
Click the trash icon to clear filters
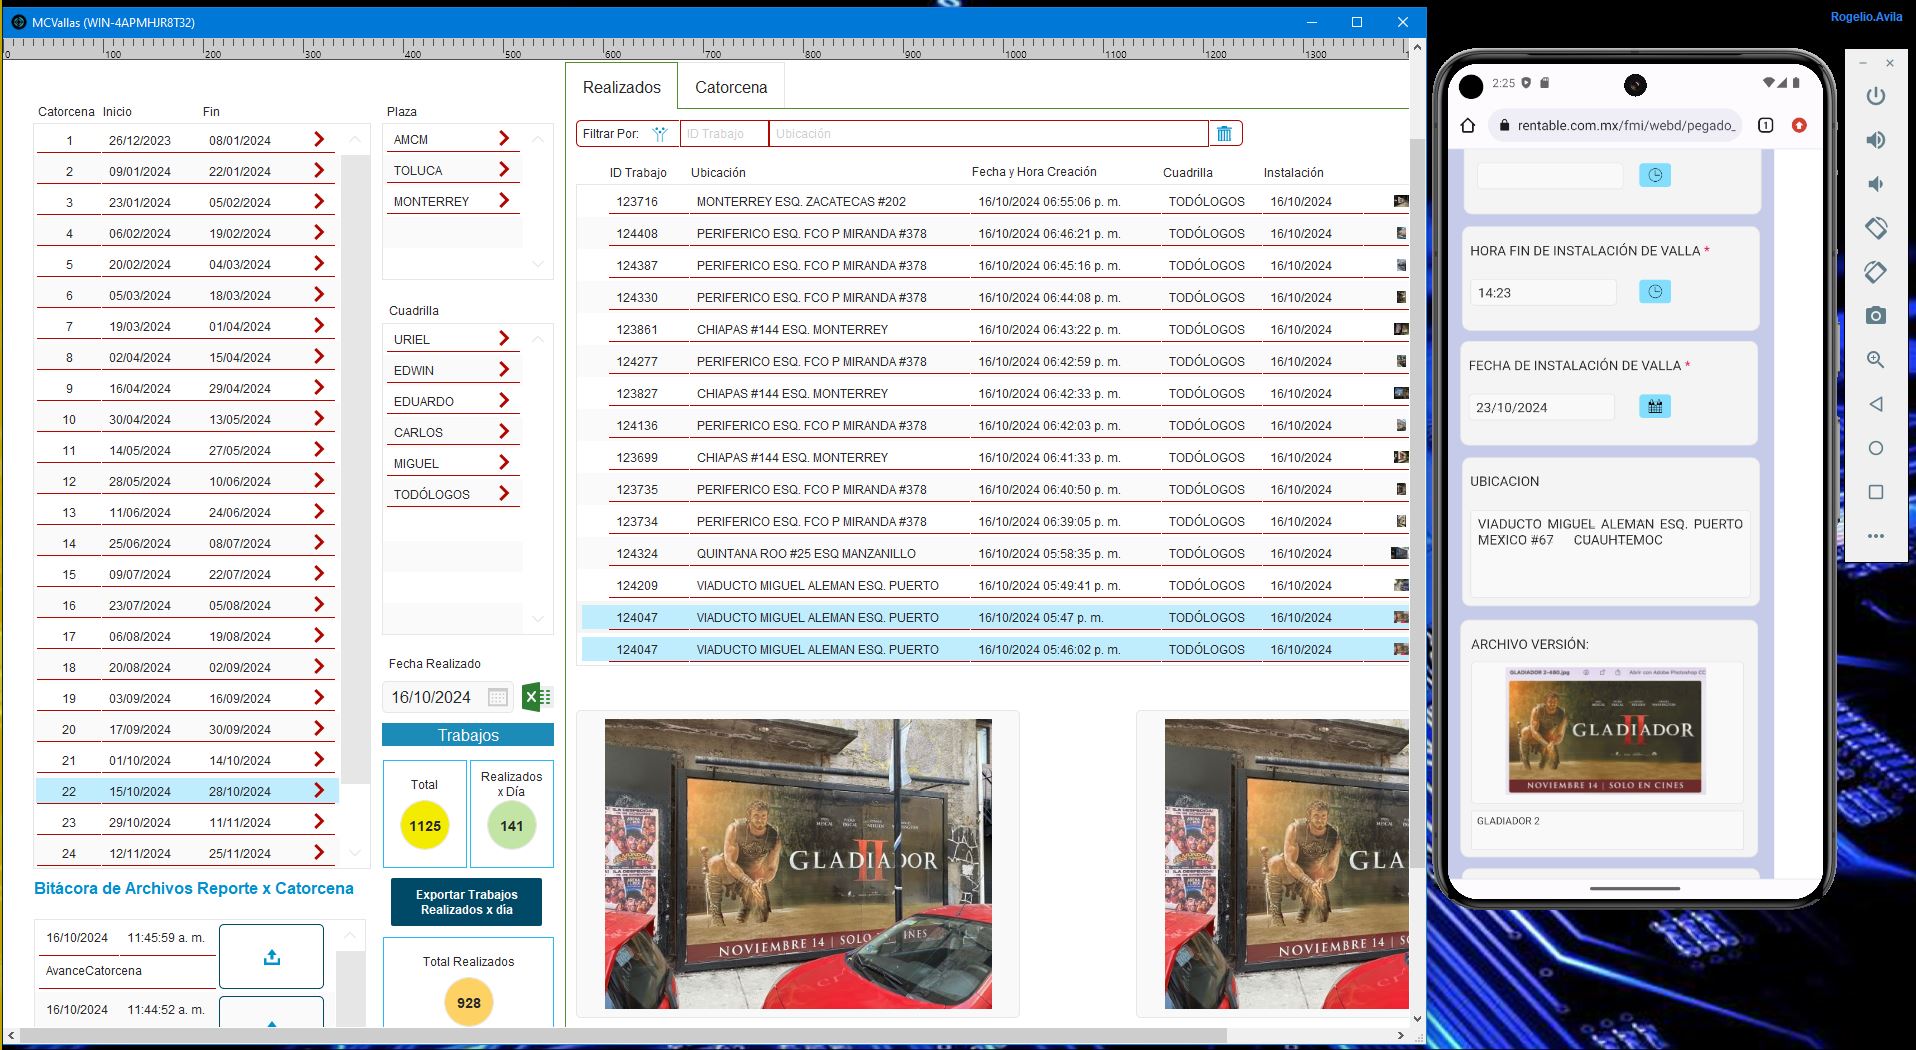[x=1224, y=134]
